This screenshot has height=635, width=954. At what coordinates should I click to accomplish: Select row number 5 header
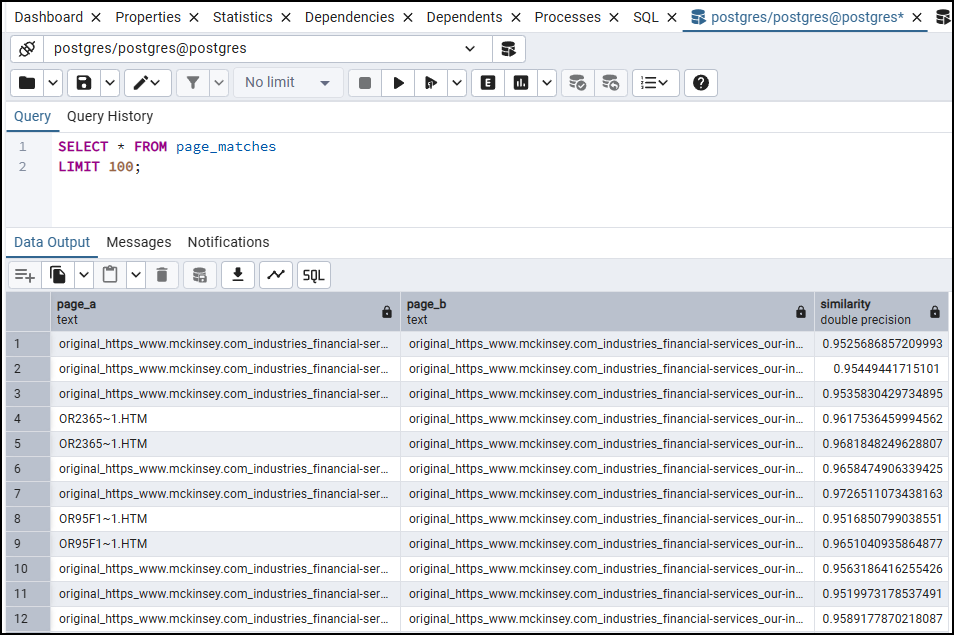[x=28, y=444]
